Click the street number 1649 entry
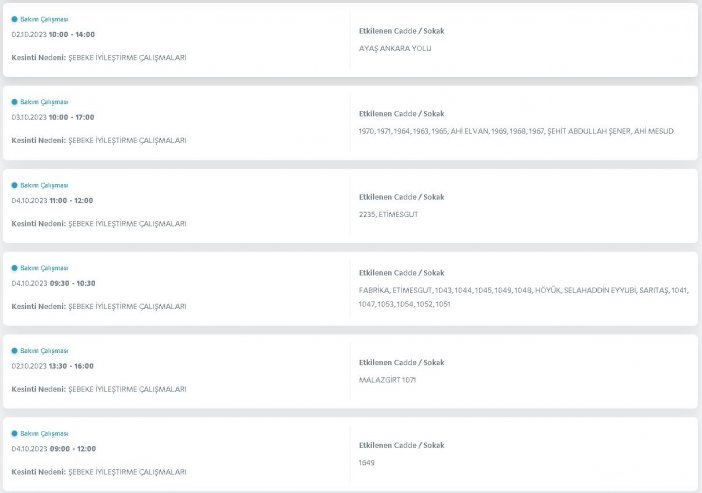Screen dimensions: 702x493 coord(365,463)
